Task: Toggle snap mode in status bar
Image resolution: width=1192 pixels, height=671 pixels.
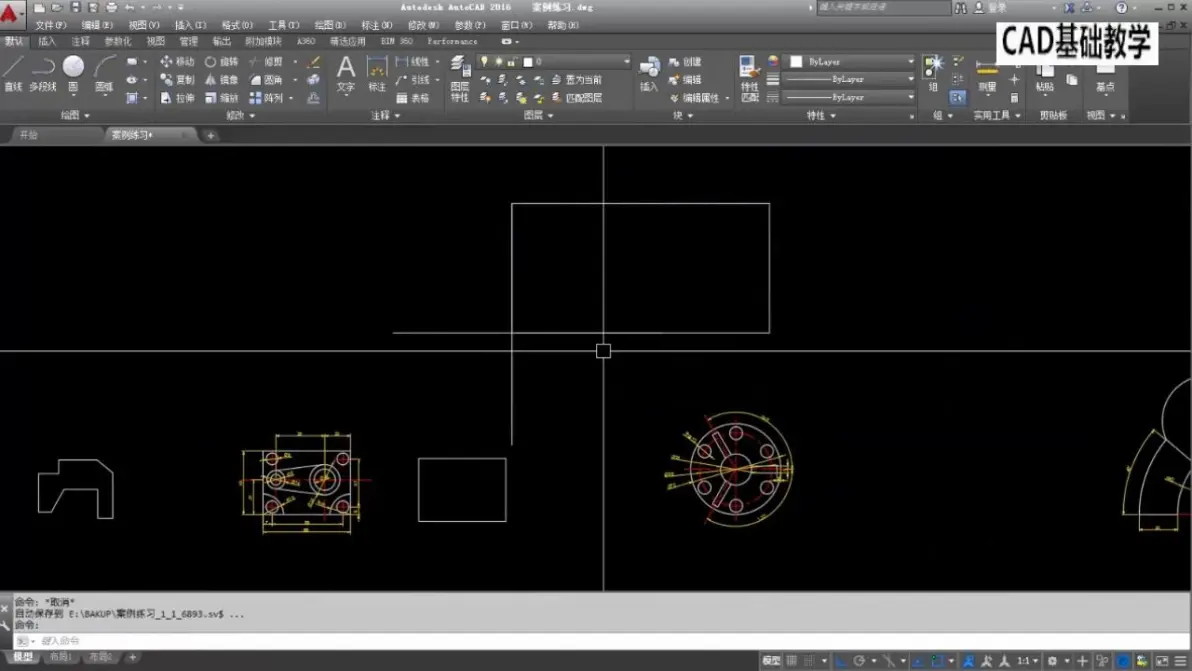Action: [x=810, y=661]
